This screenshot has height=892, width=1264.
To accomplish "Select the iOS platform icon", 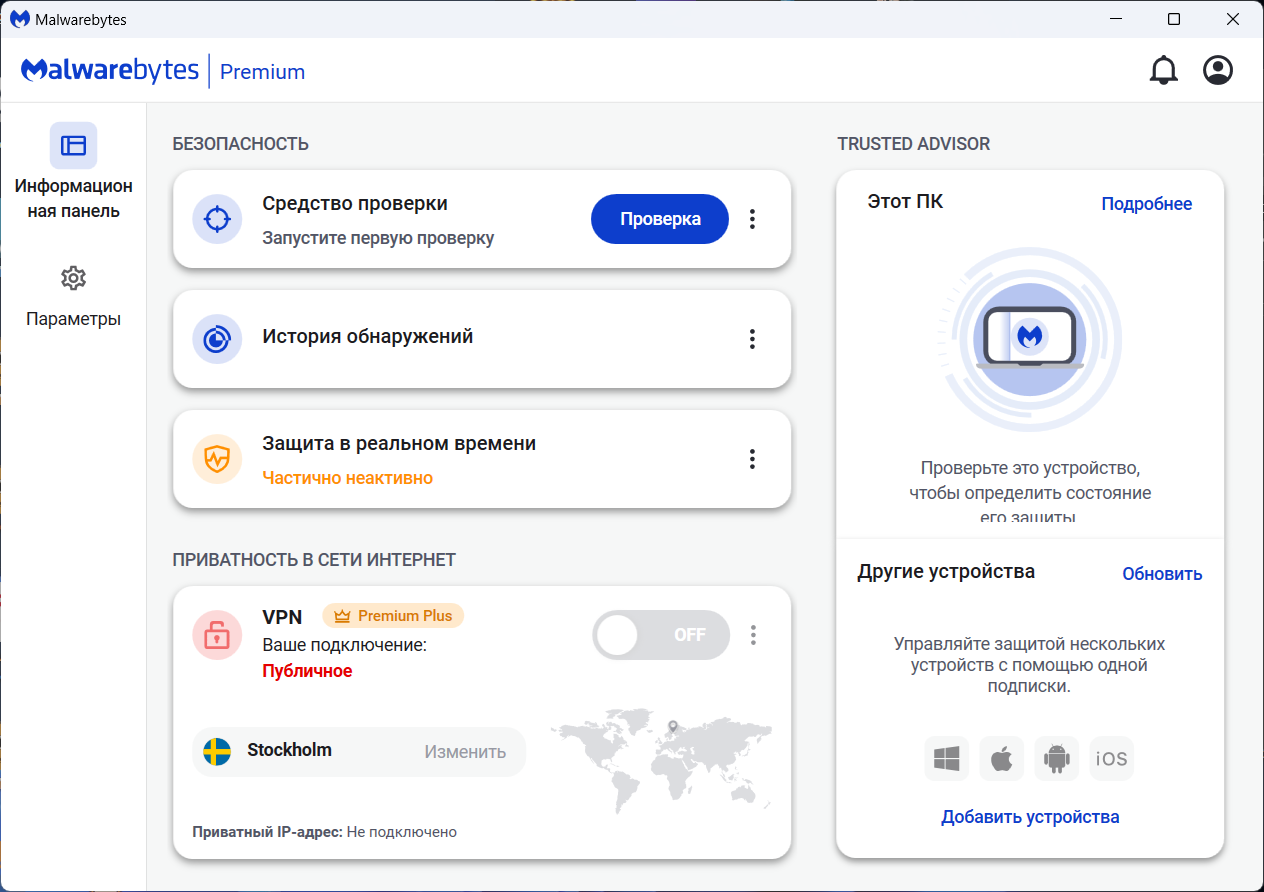I will coord(1111,759).
